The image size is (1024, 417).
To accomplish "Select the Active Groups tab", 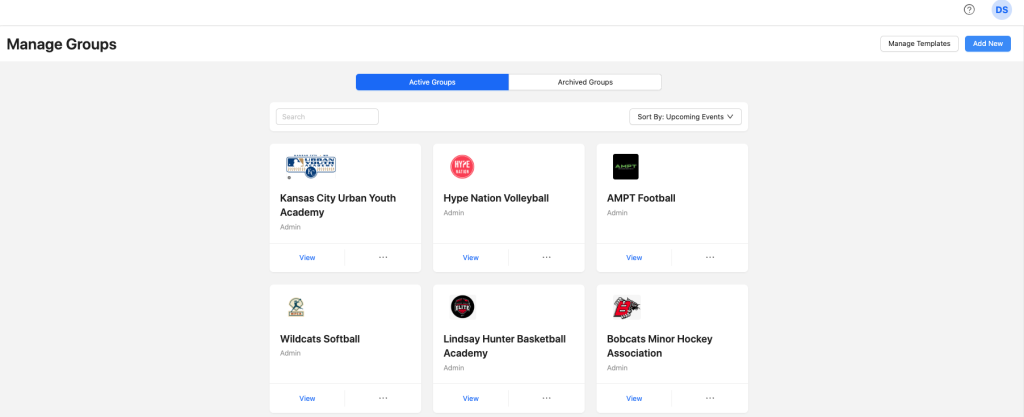I will click(432, 82).
